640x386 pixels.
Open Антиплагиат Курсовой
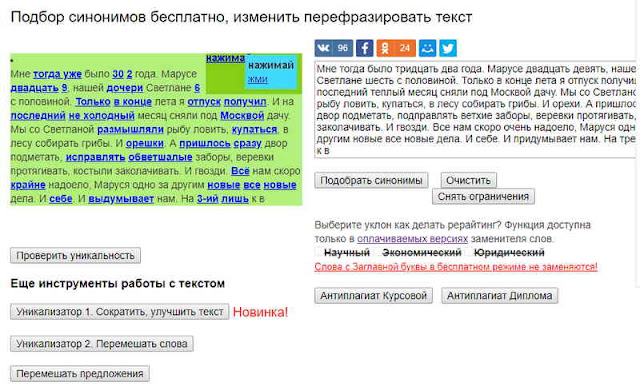(x=373, y=295)
